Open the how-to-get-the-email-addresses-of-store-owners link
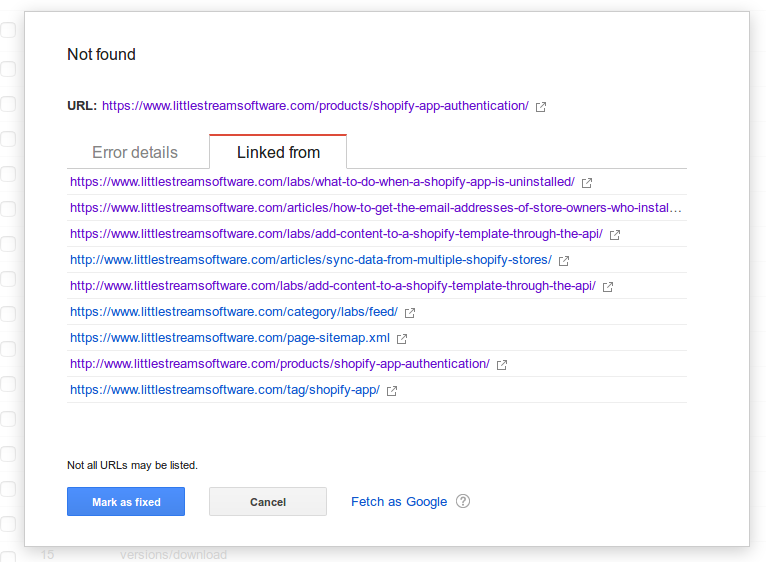 pyautogui.click(x=376, y=208)
